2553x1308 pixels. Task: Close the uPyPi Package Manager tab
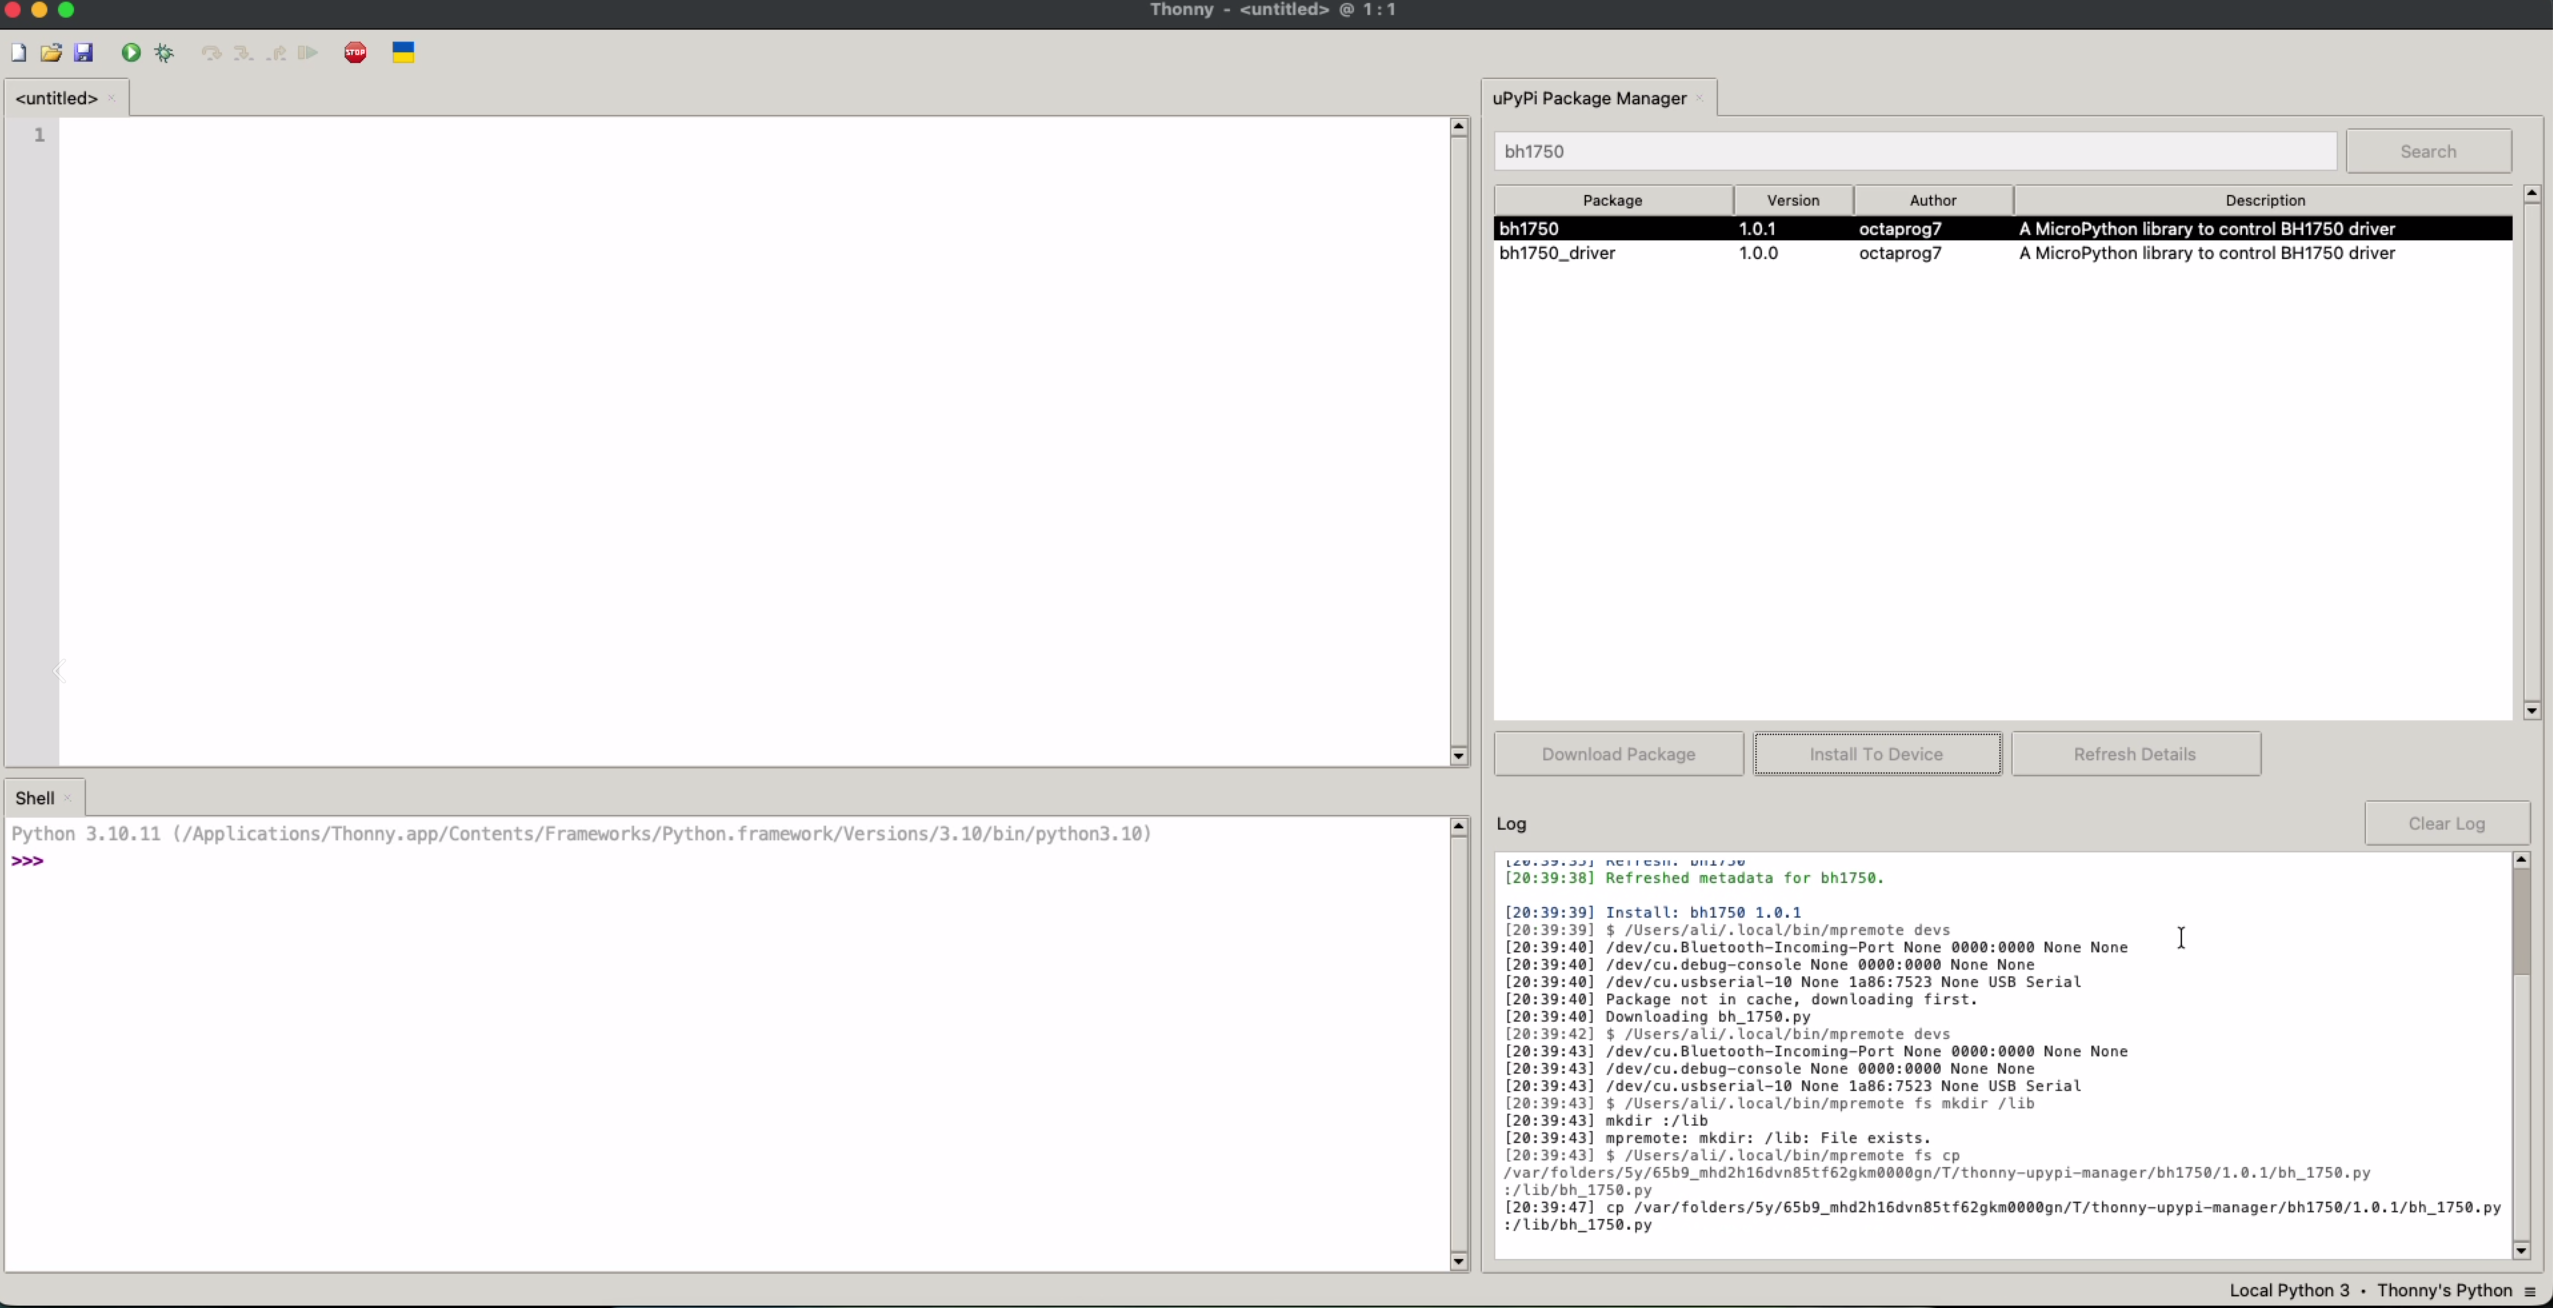pos(1699,98)
